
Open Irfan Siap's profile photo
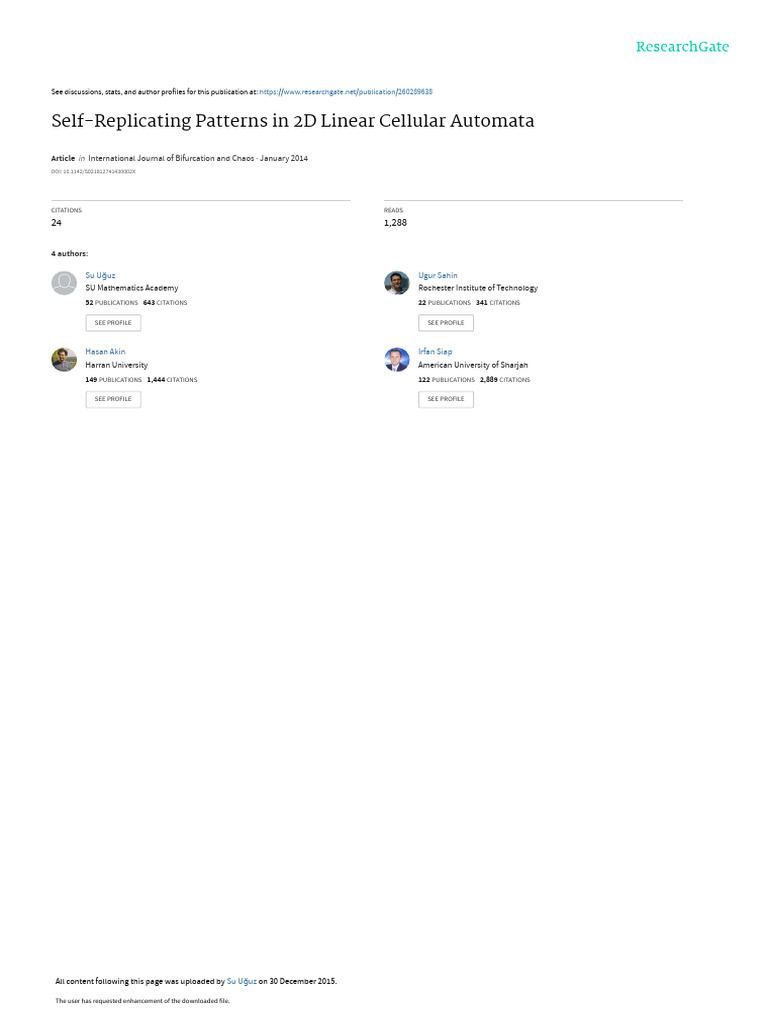396,359
